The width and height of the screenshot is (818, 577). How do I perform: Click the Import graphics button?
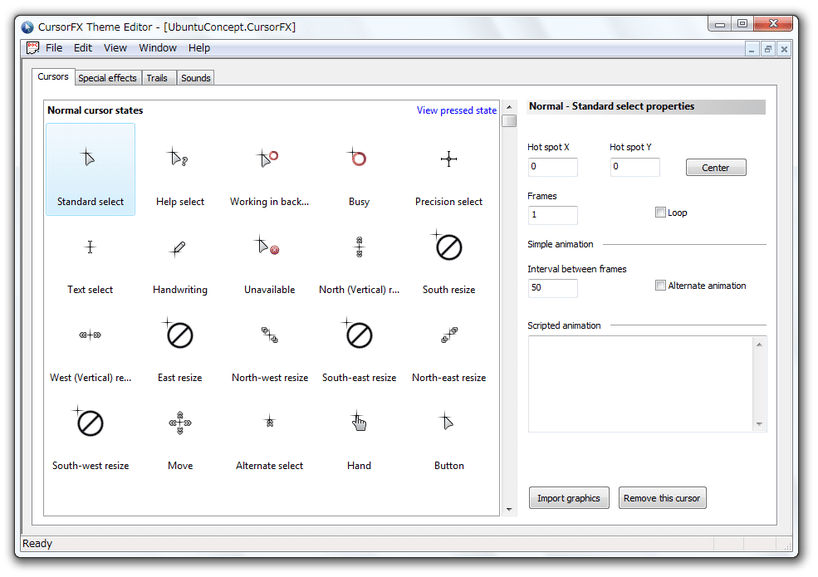click(569, 498)
